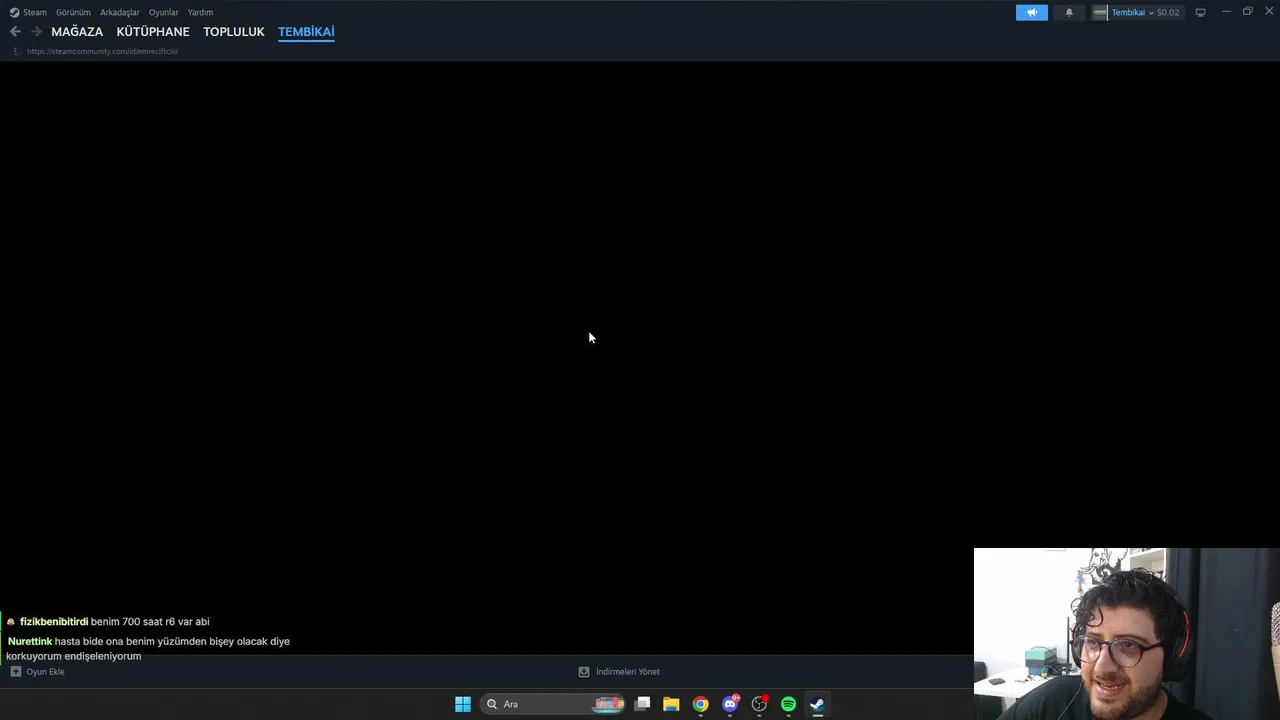Open Spotify from the taskbar
This screenshot has height=720, width=1280.
pos(788,704)
